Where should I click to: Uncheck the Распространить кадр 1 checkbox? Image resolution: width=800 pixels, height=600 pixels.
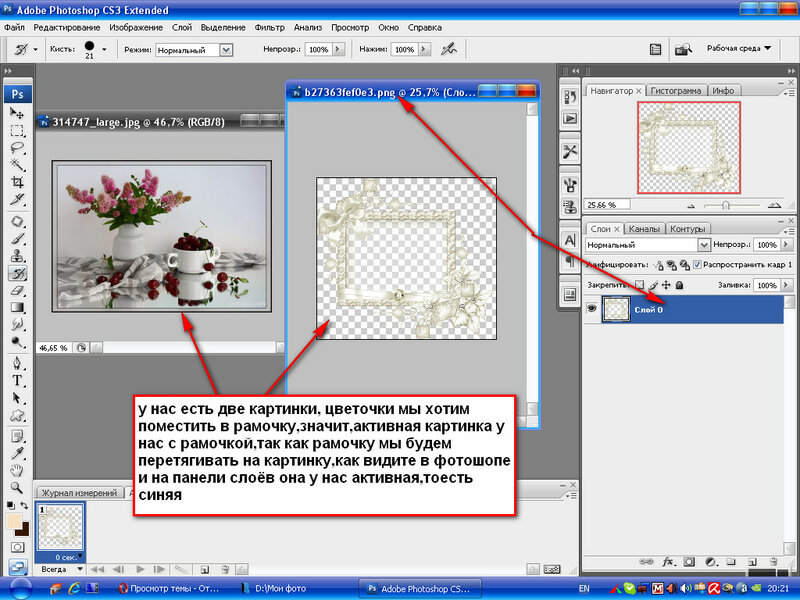[697, 264]
